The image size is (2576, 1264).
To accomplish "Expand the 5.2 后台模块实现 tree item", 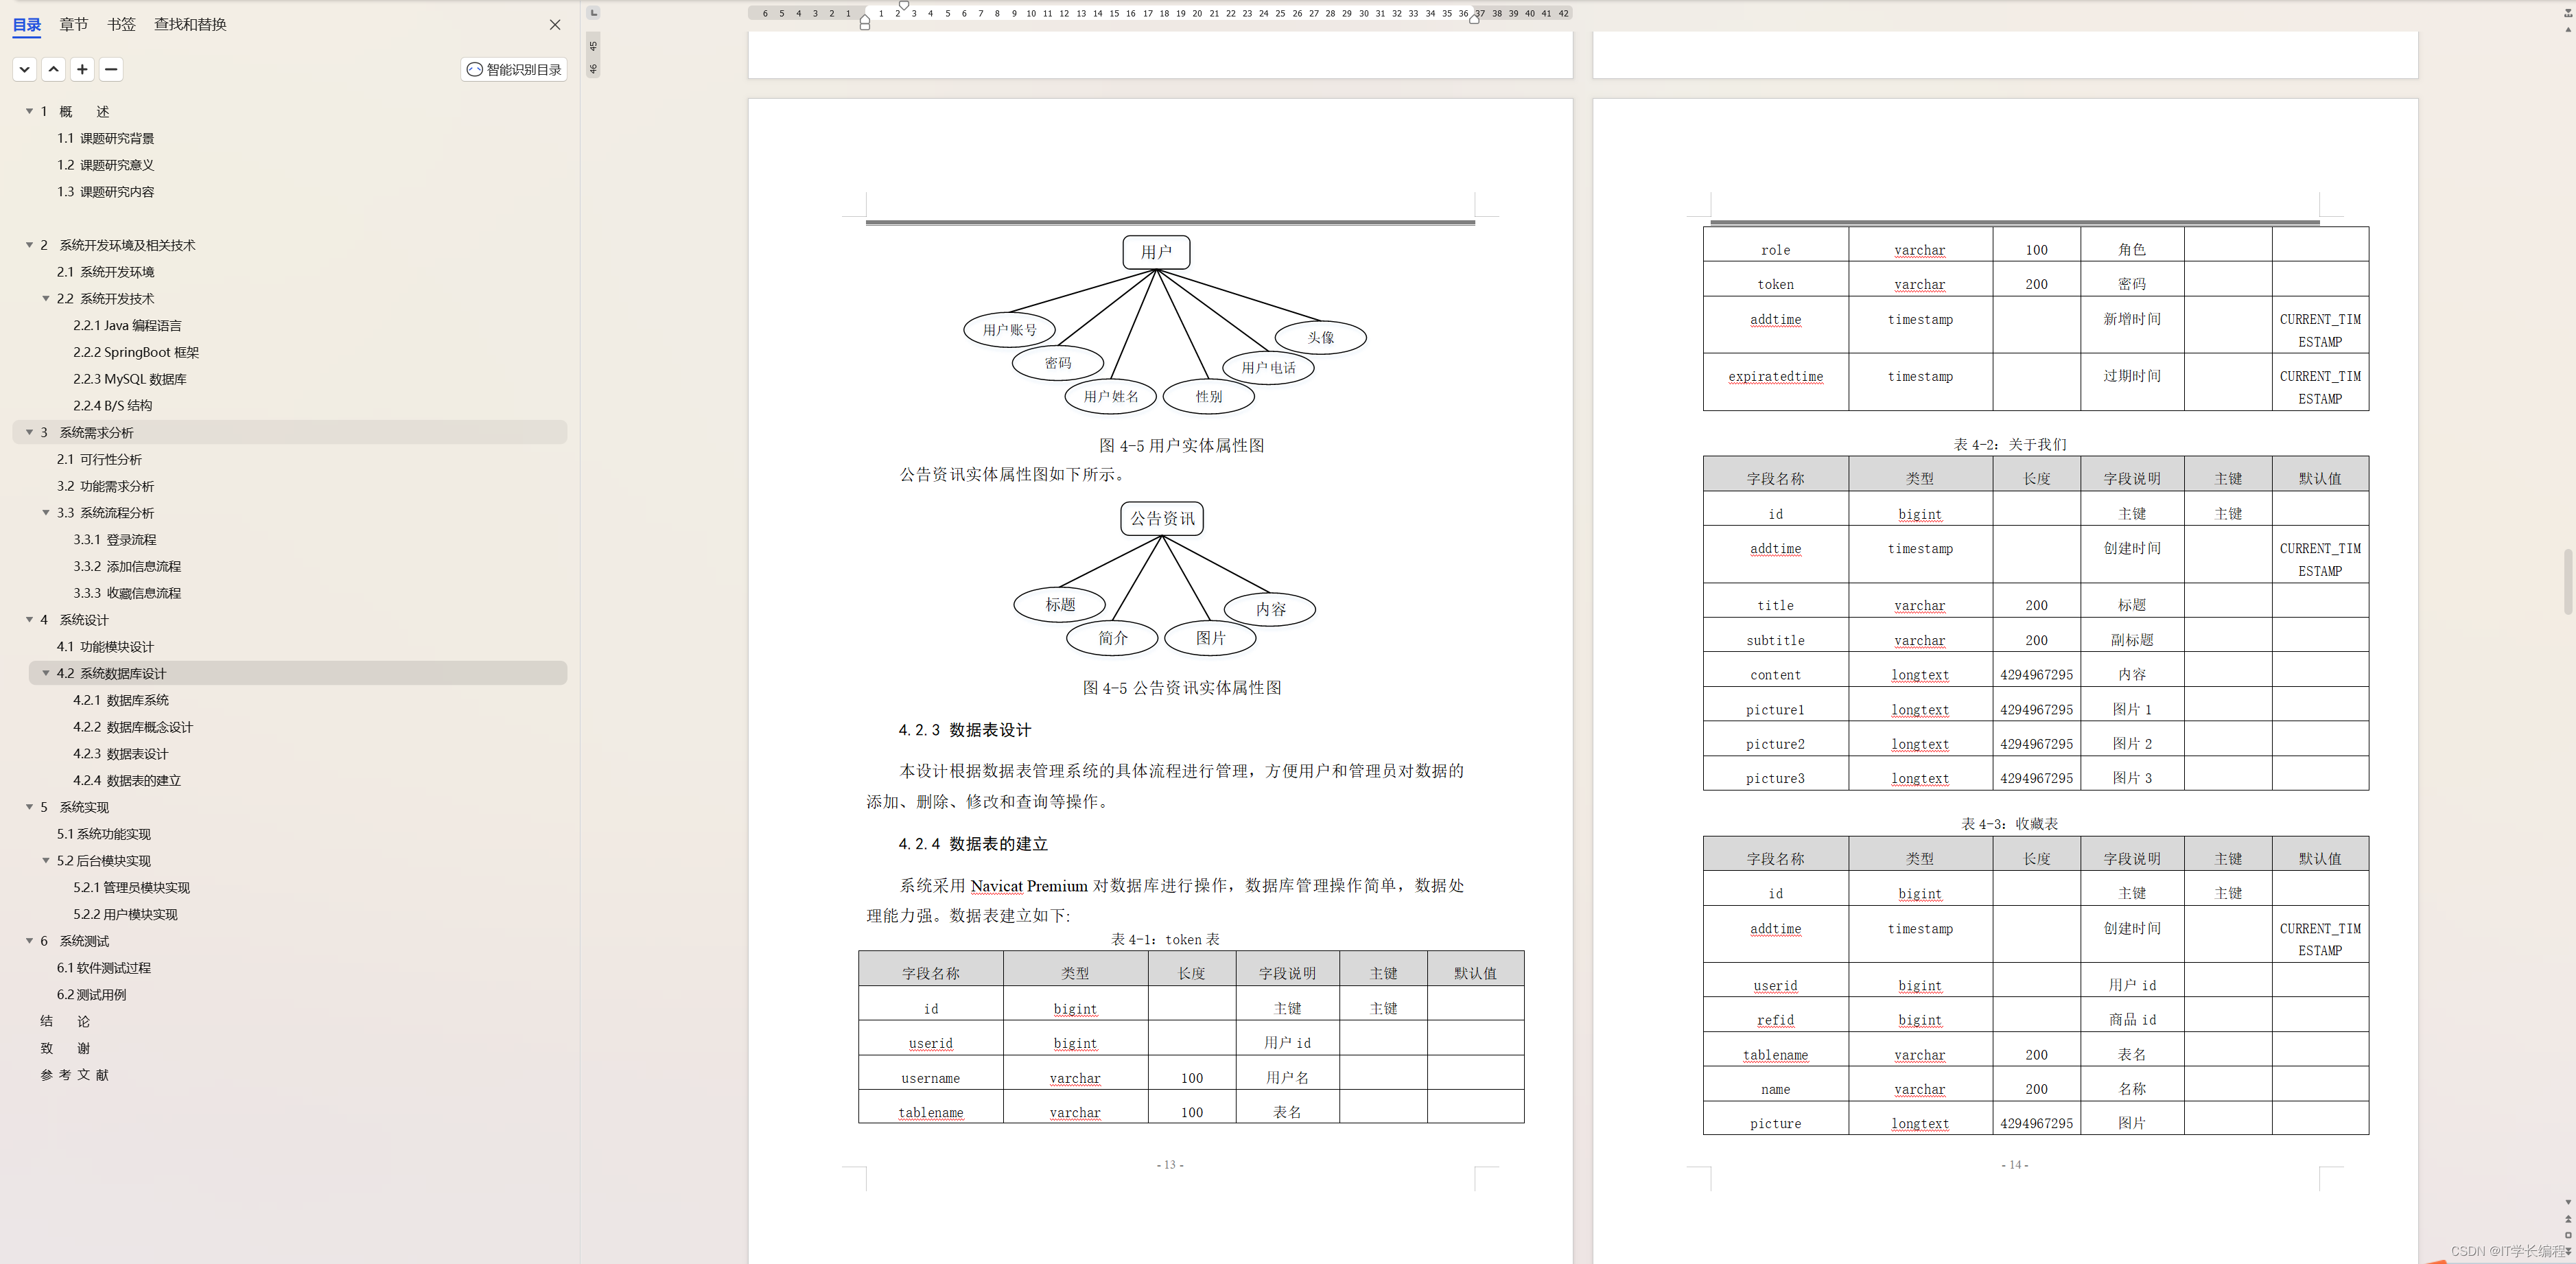I will coord(45,860).
